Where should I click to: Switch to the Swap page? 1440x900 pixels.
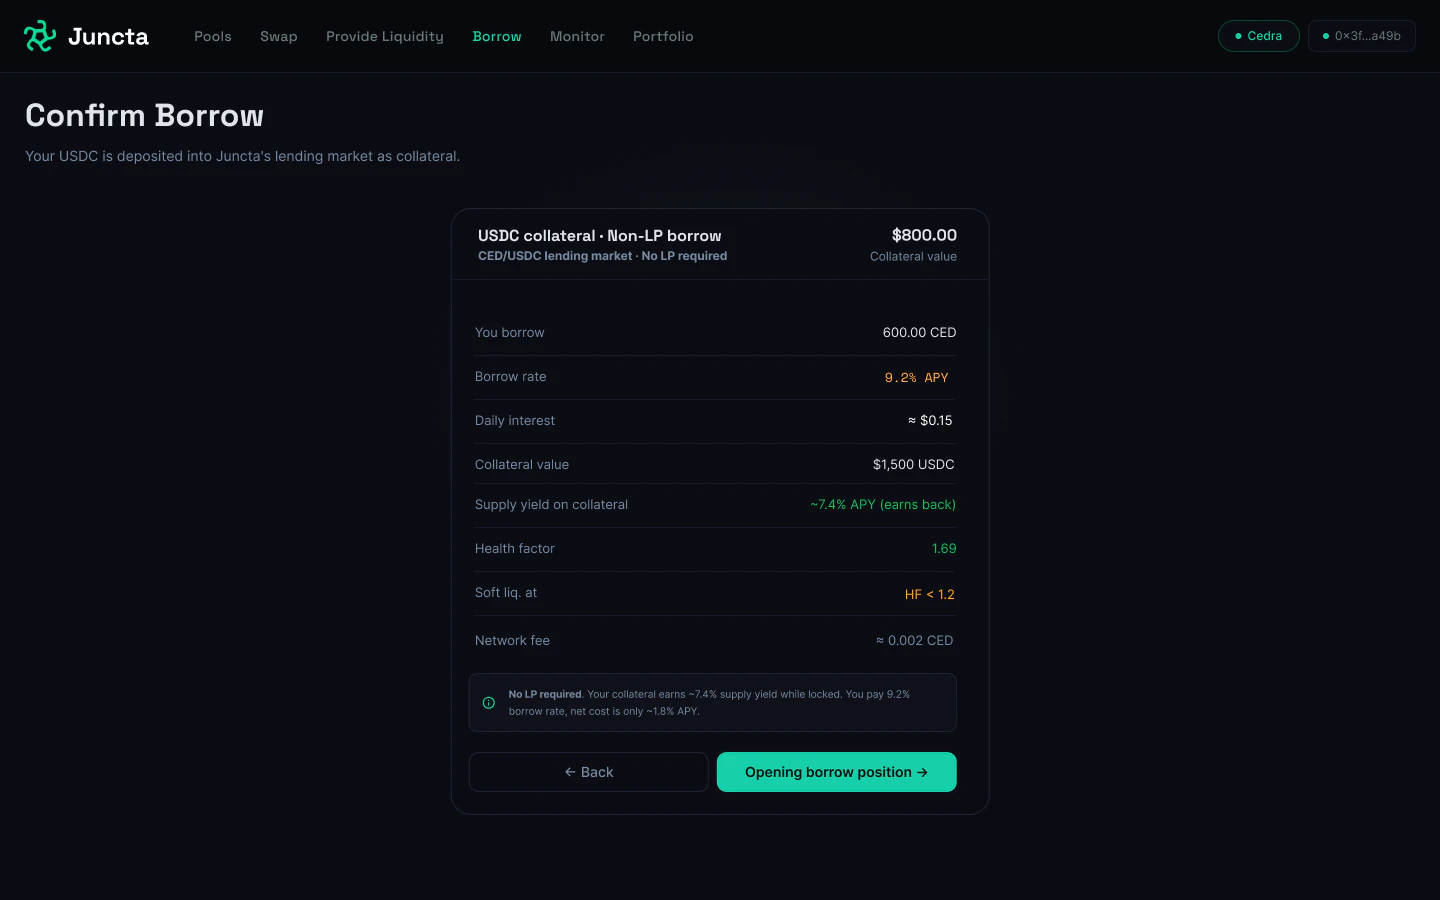(x=279, y=36)
